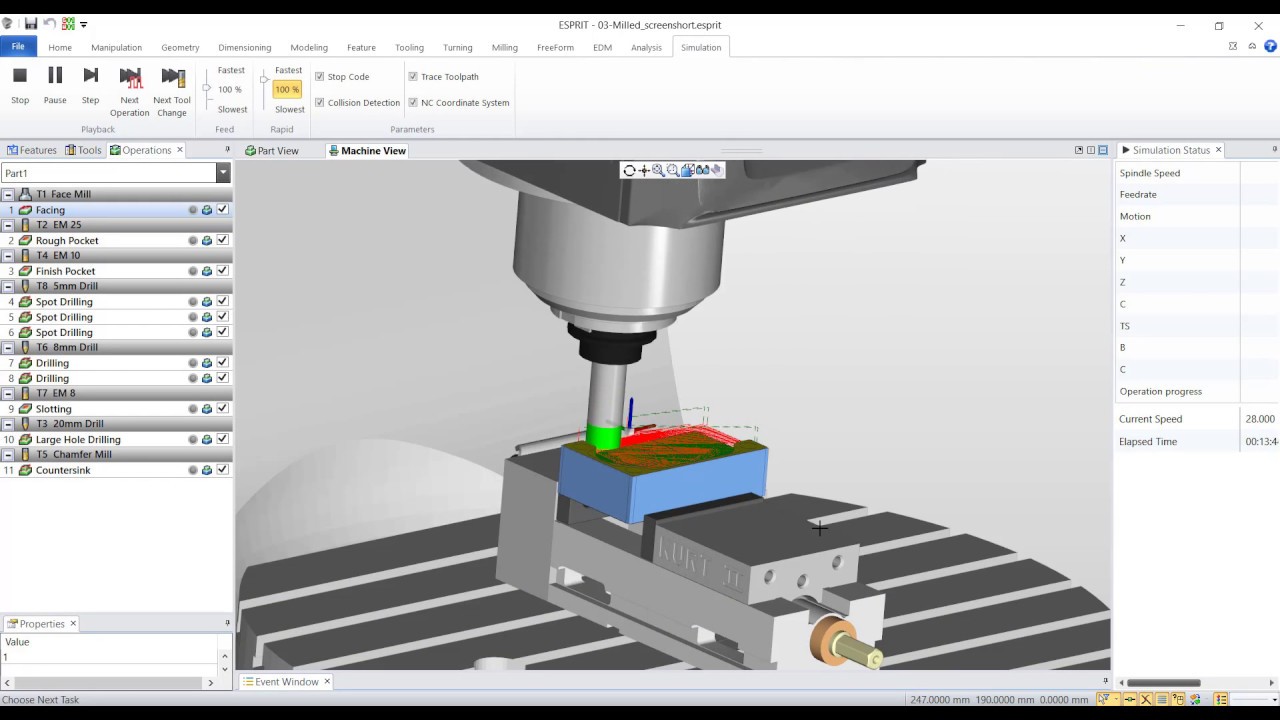Click the binoculars view icon
Viewport: 1280px width, 720px height.
pos(703,171)
